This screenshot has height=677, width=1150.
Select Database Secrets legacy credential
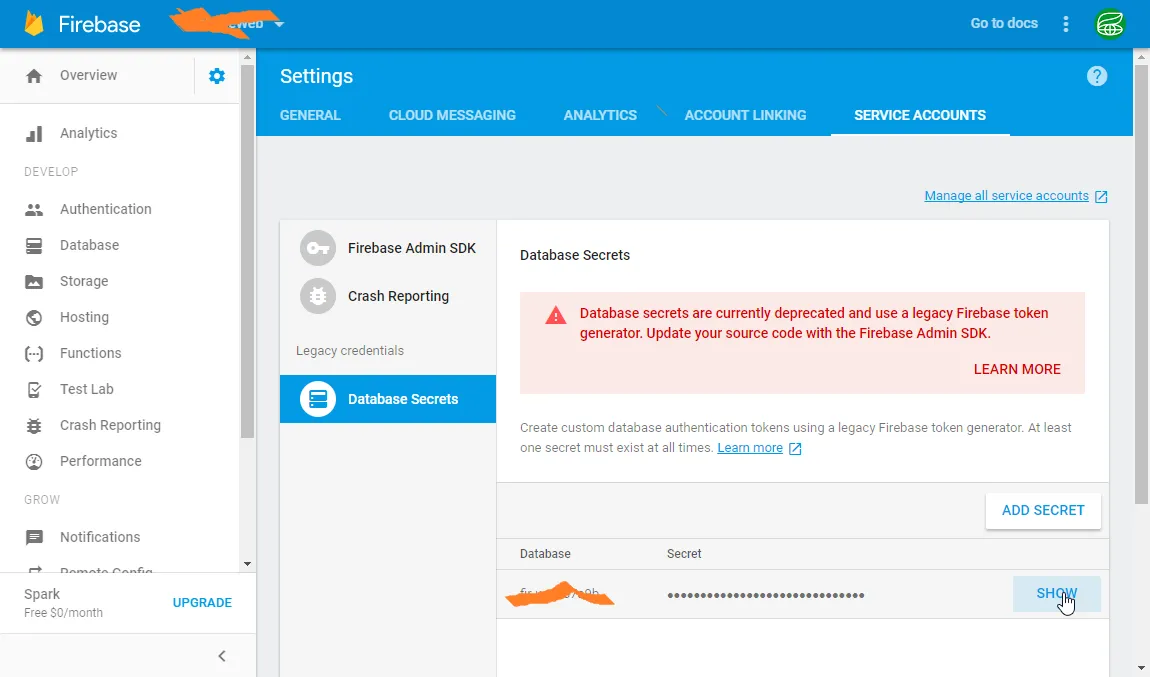pyautogui.click(x=388, y=399)
